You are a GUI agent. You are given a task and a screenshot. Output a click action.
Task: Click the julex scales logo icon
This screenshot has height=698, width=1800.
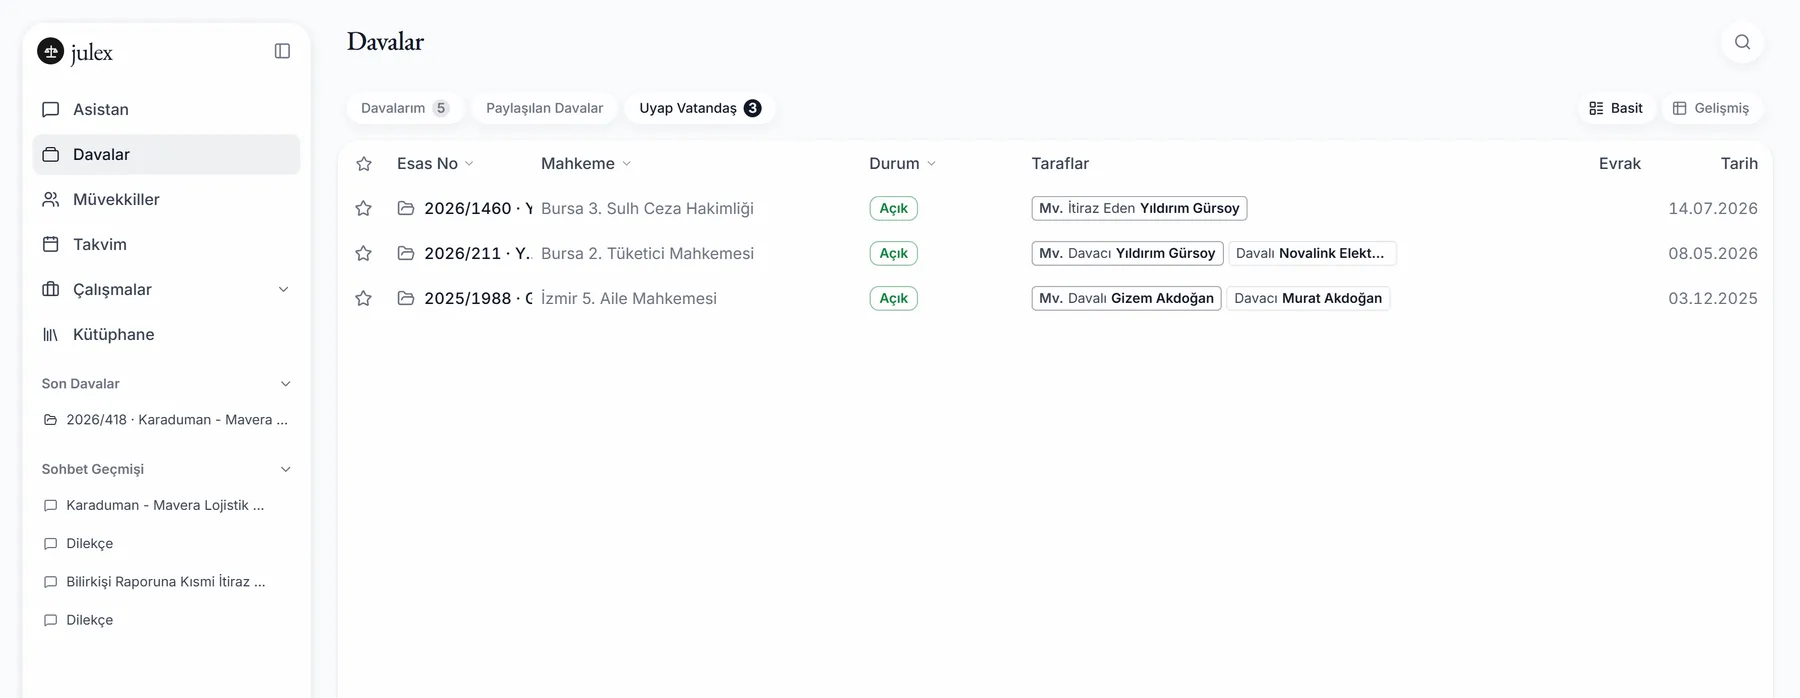point(50,51)
